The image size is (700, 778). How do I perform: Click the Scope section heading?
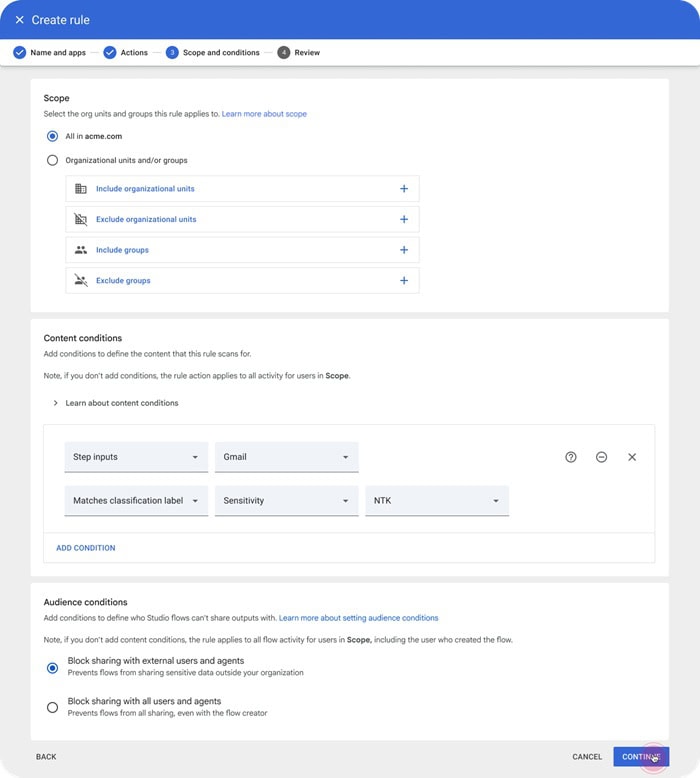pyautogui.click(x=57, y=98)
